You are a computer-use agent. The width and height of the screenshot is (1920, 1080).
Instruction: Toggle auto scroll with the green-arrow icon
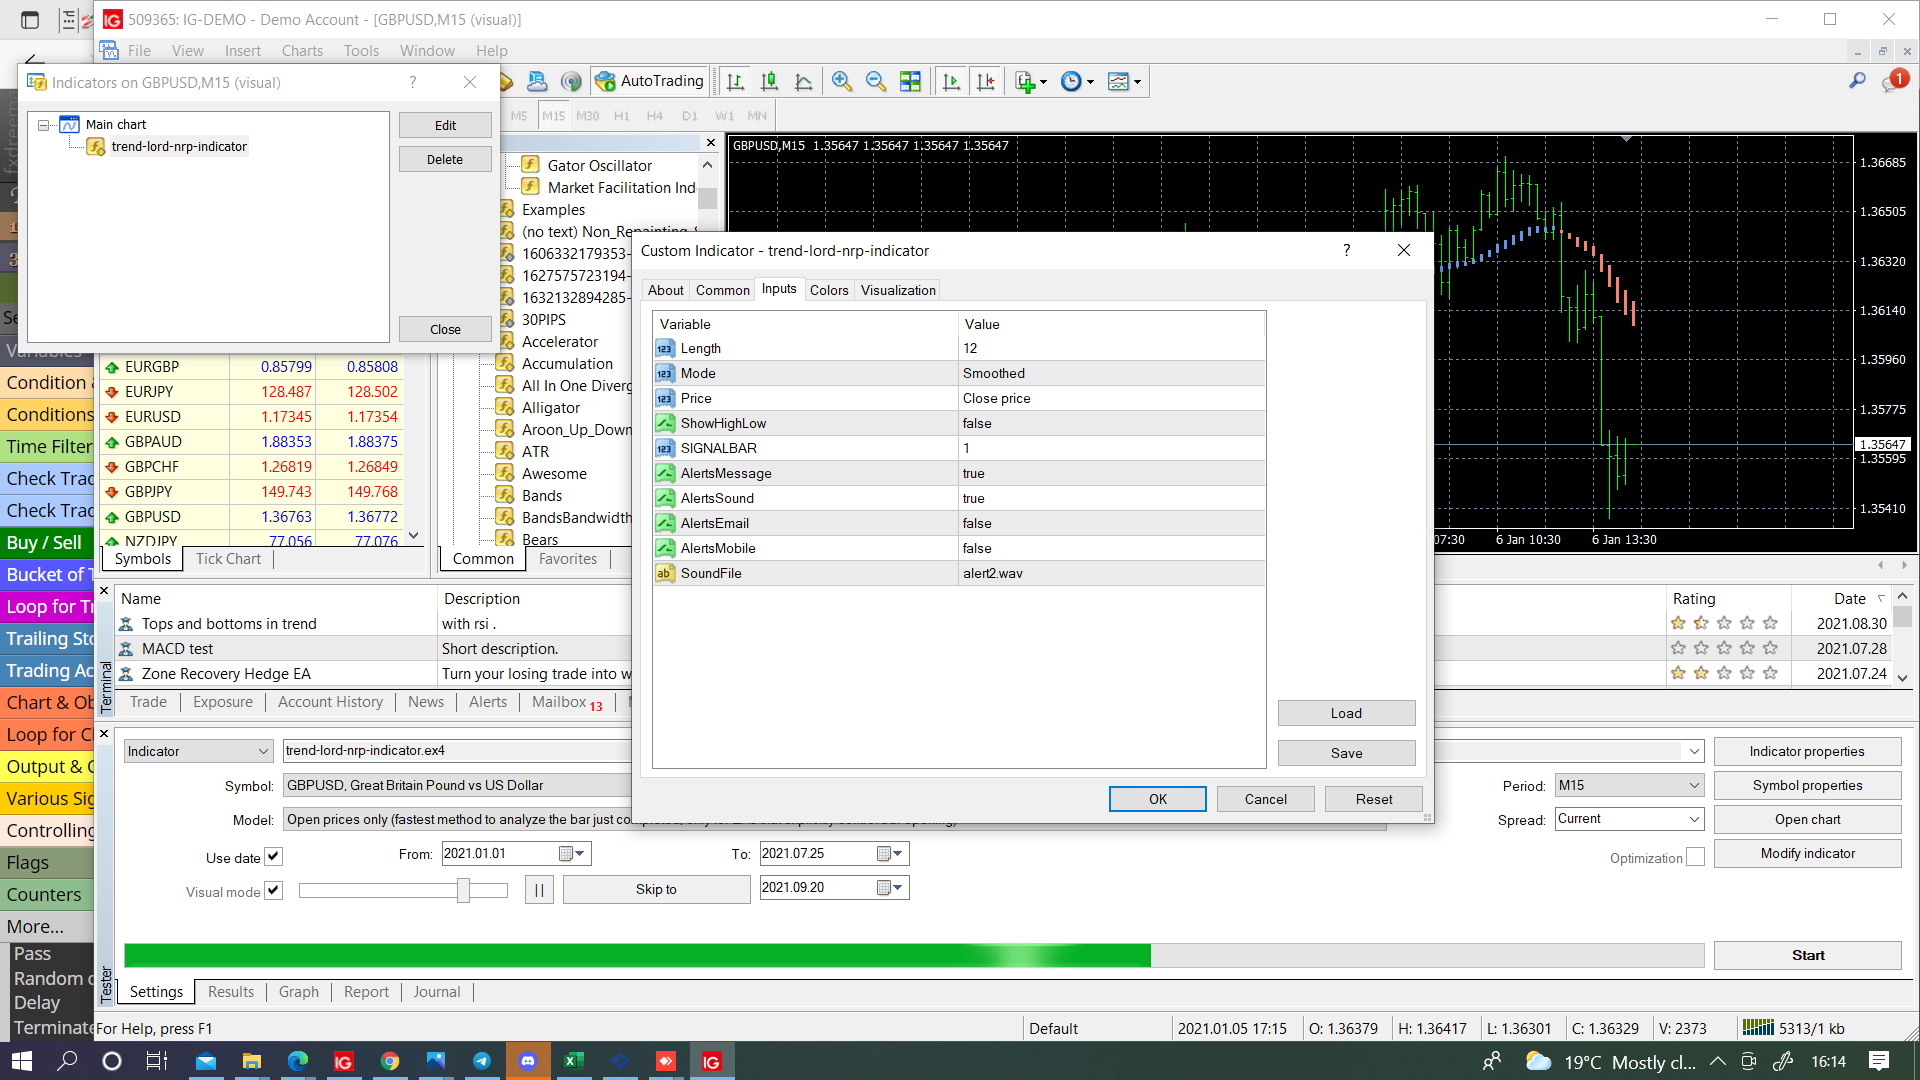tap(951, 81)
